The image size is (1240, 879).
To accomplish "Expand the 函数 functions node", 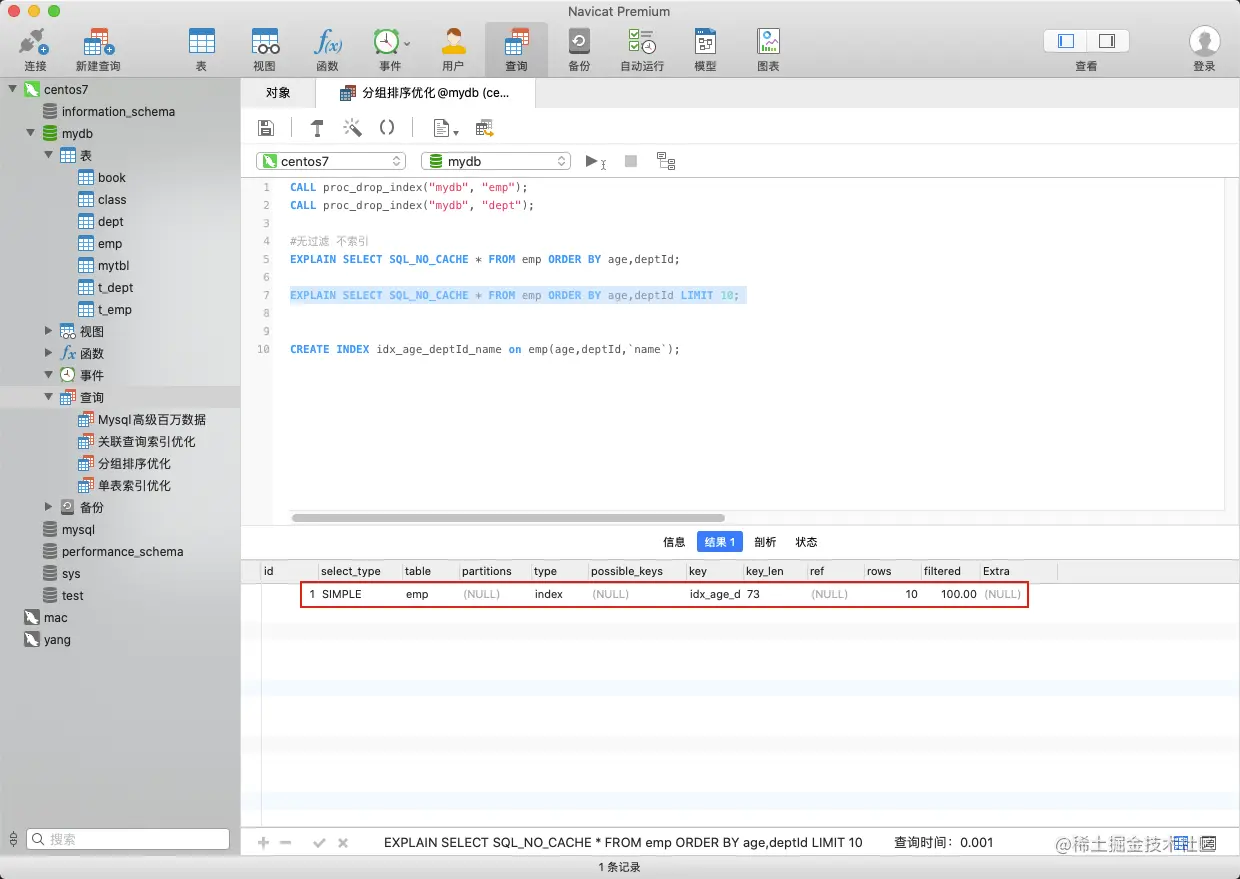I will pos(48,353).
